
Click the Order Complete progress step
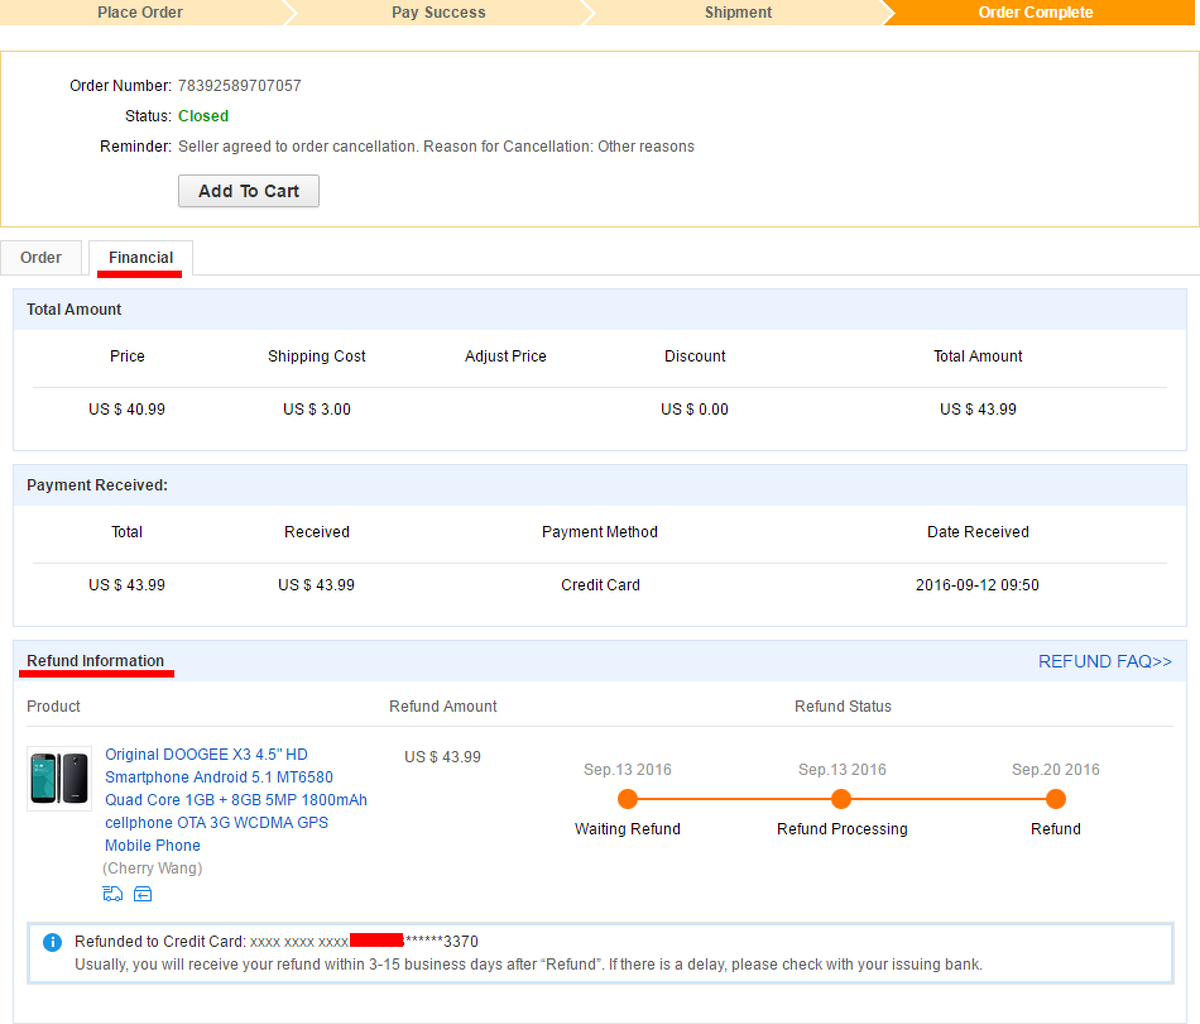pyautogui.click(x=1036, y=12)
